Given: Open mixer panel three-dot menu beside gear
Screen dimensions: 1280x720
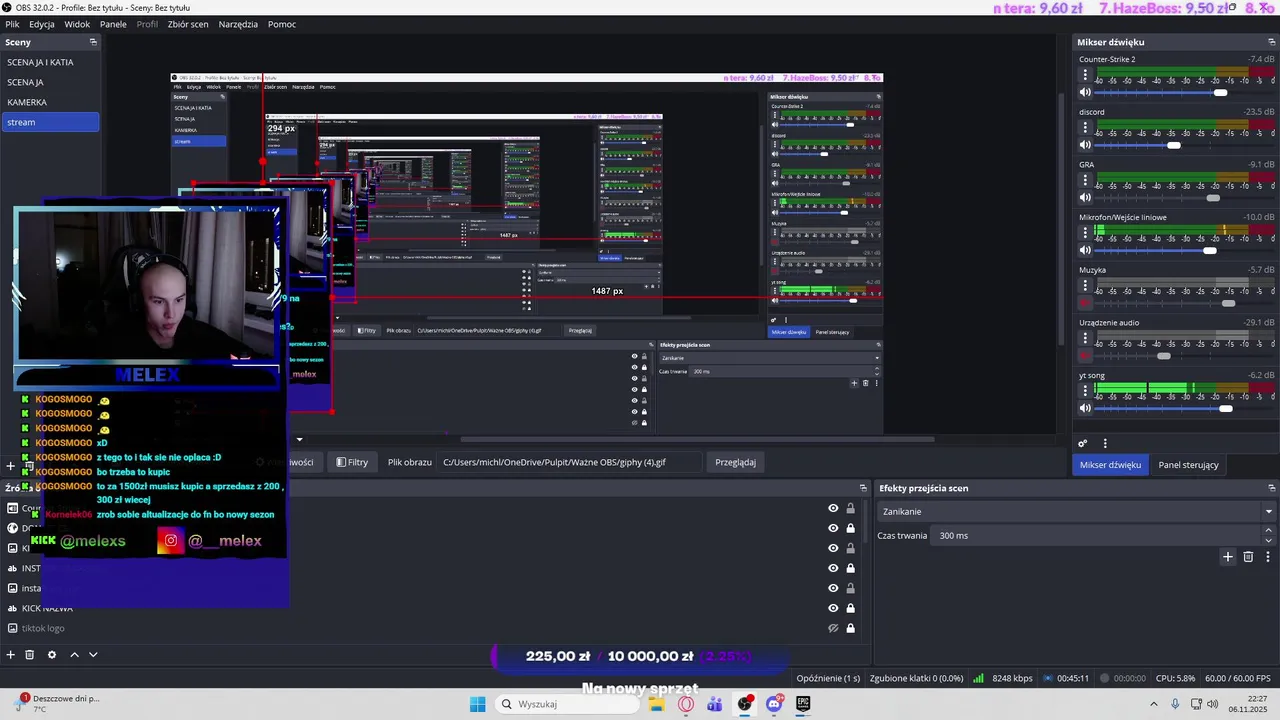Looking at the screenshot, I should pos(1105,443).
